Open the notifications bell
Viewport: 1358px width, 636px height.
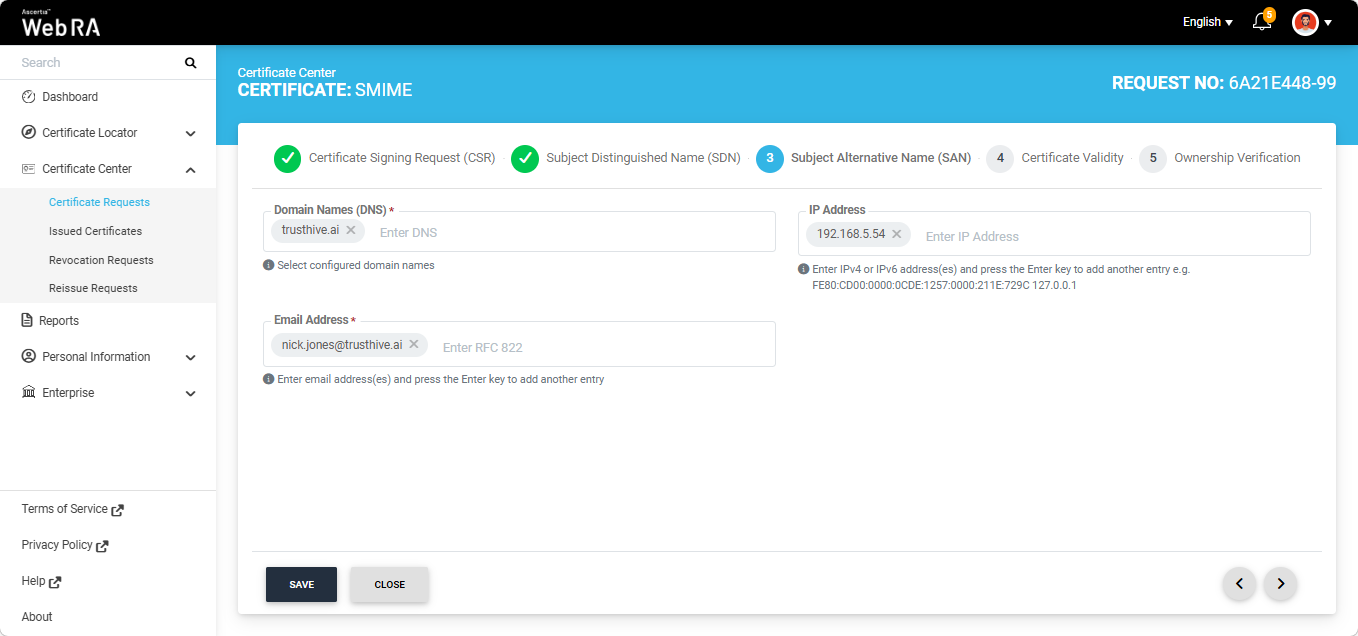click(1262, 22)
